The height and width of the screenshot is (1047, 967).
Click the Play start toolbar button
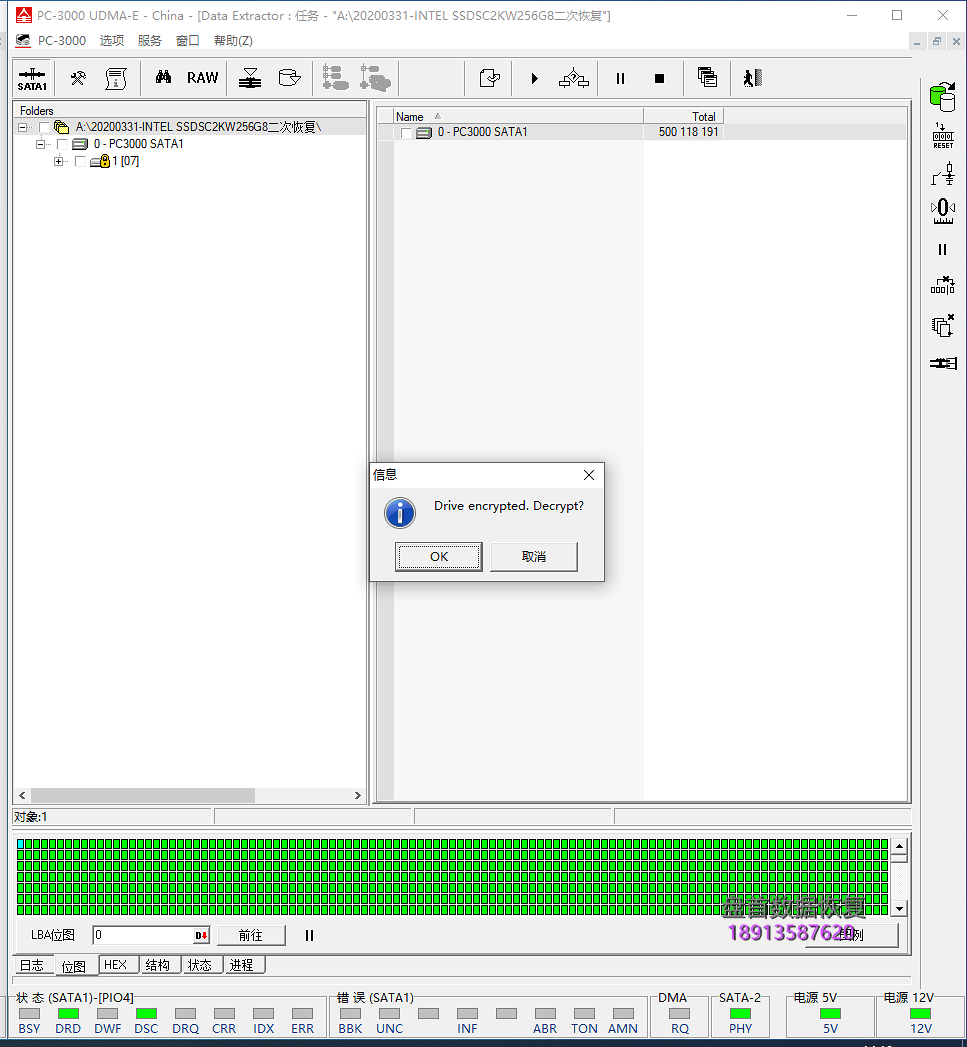pyautogui.click(x=534, y=79)
